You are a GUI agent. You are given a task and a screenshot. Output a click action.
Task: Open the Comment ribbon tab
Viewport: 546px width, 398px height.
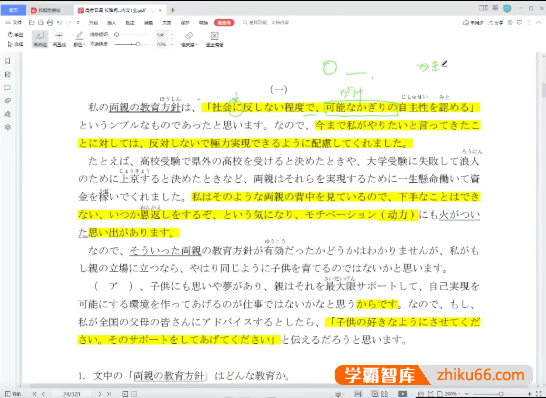point(130,23)
